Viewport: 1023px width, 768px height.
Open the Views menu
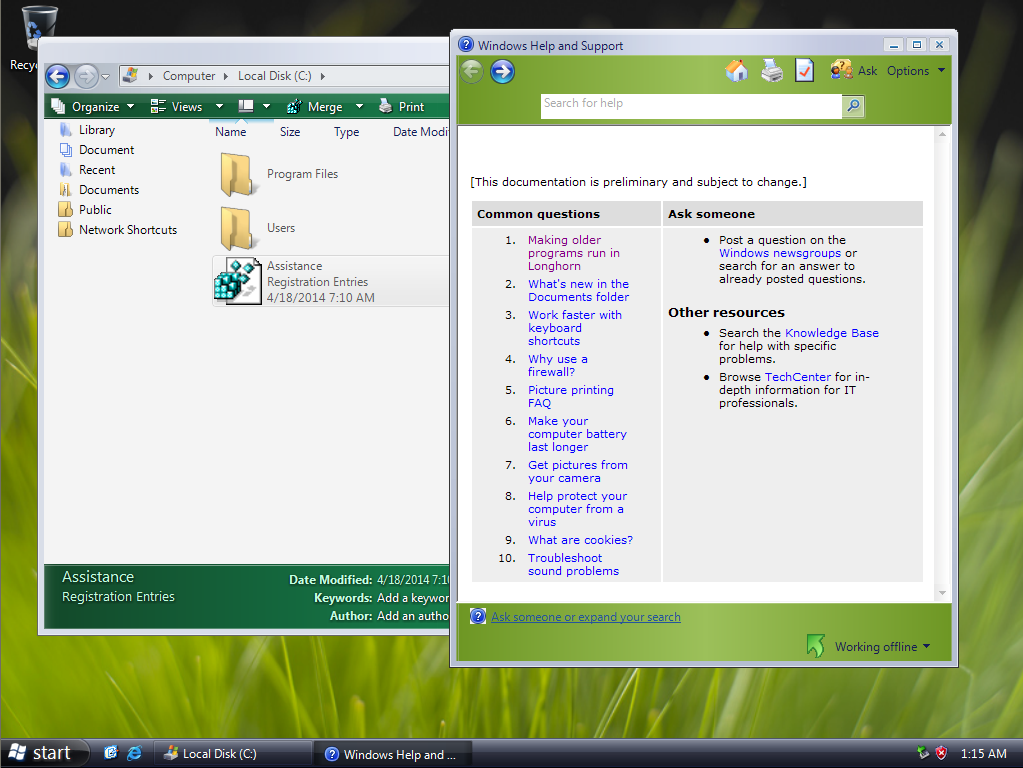point(177,106)
